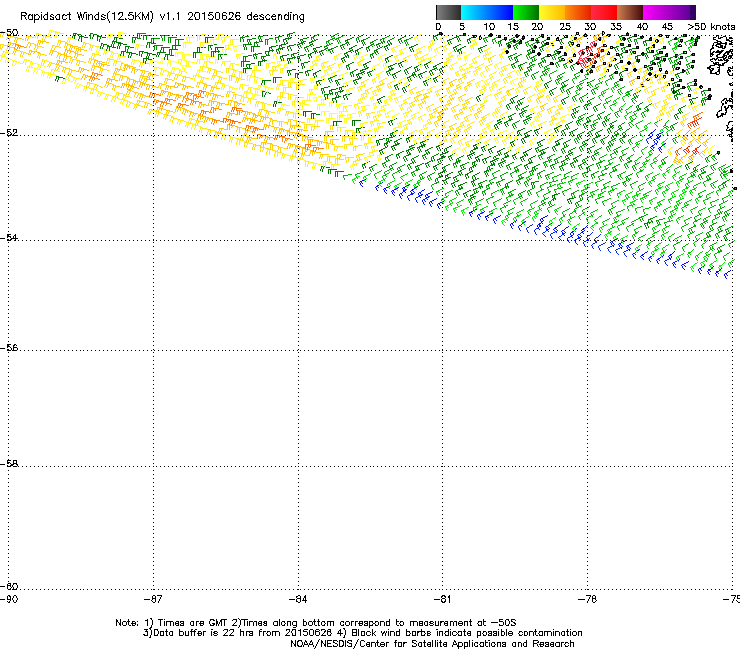Click the '20150626 descending' date text in title
This screenshot has height=650, width=740.
[246, 17]
